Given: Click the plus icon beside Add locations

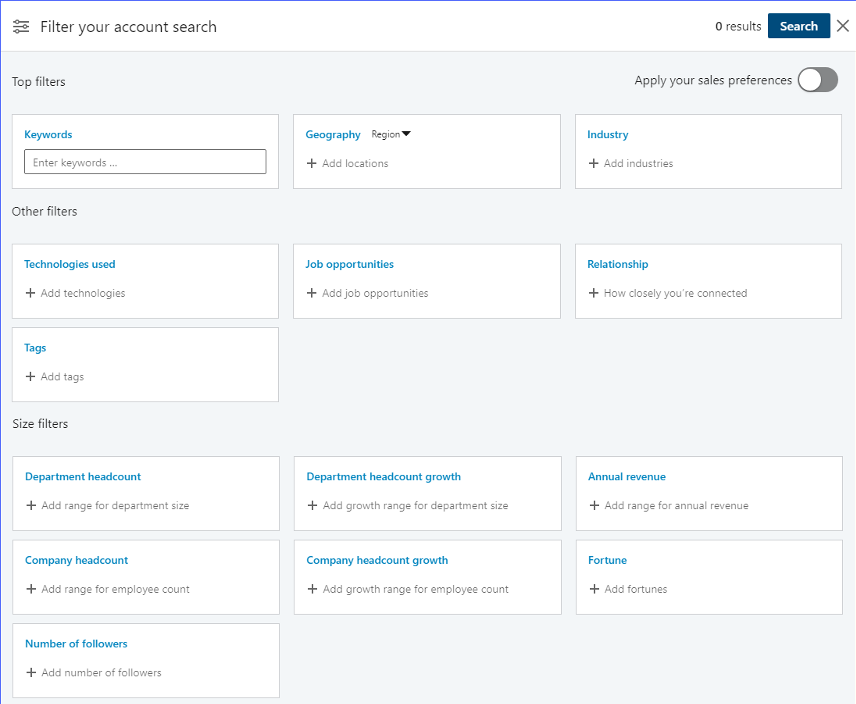Looking at the screenshot, I should pyautogui.click(x=312, y=163).
